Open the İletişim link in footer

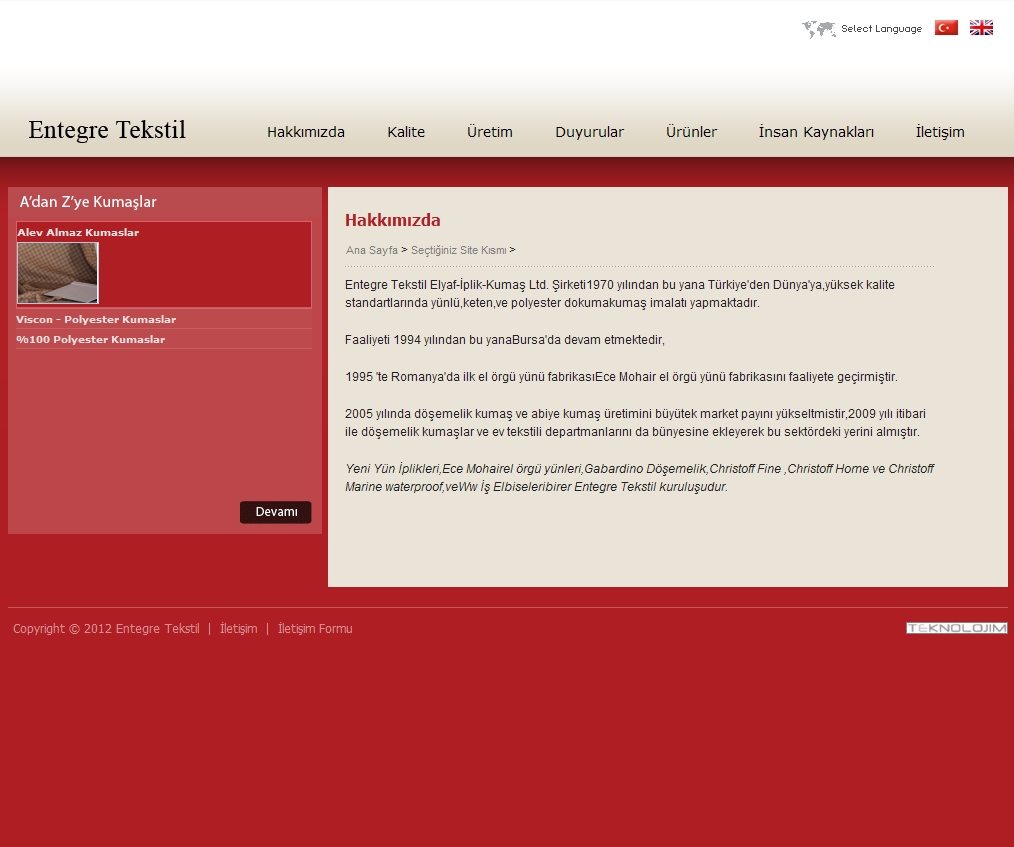click(x=238, y=629)
